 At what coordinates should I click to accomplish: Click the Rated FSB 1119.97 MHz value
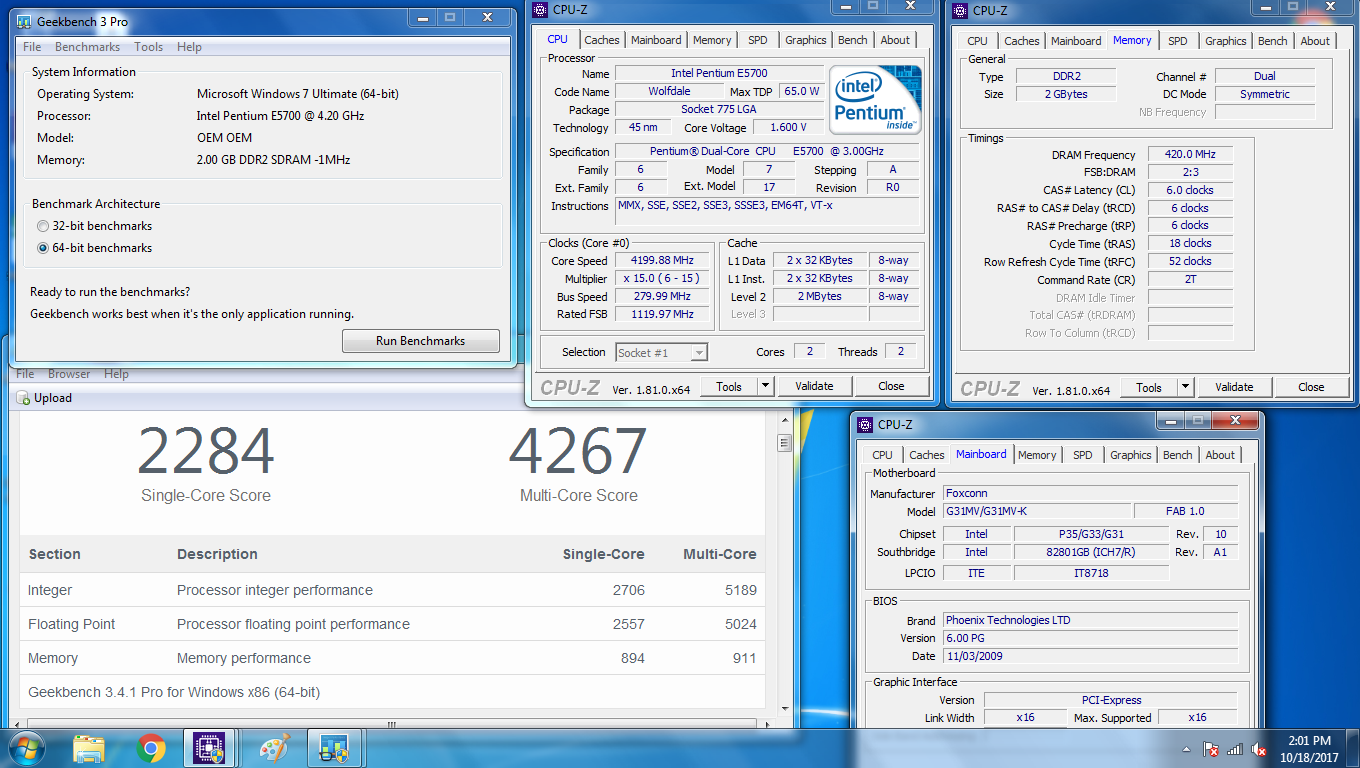[661, 314]
